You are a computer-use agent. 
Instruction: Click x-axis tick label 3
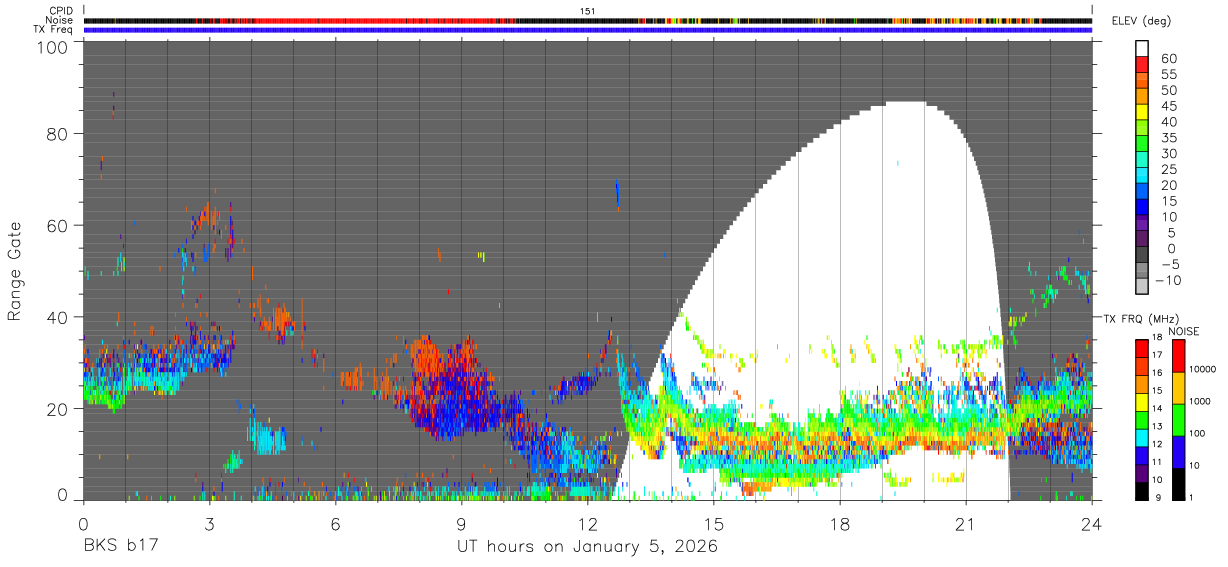click(209, 524)
